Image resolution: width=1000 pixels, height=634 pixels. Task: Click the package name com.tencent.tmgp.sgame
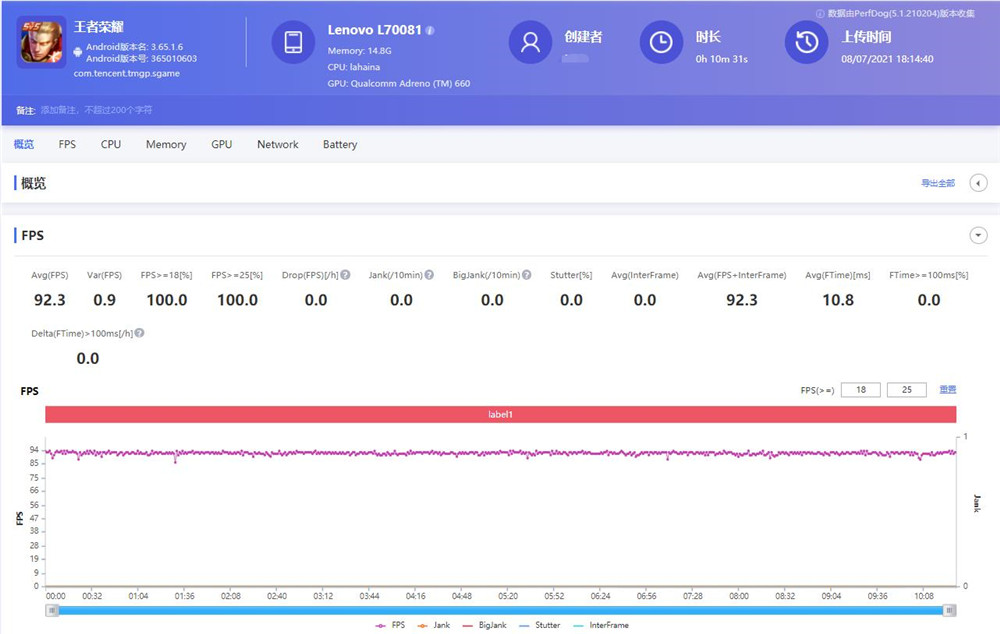[126, 73]
